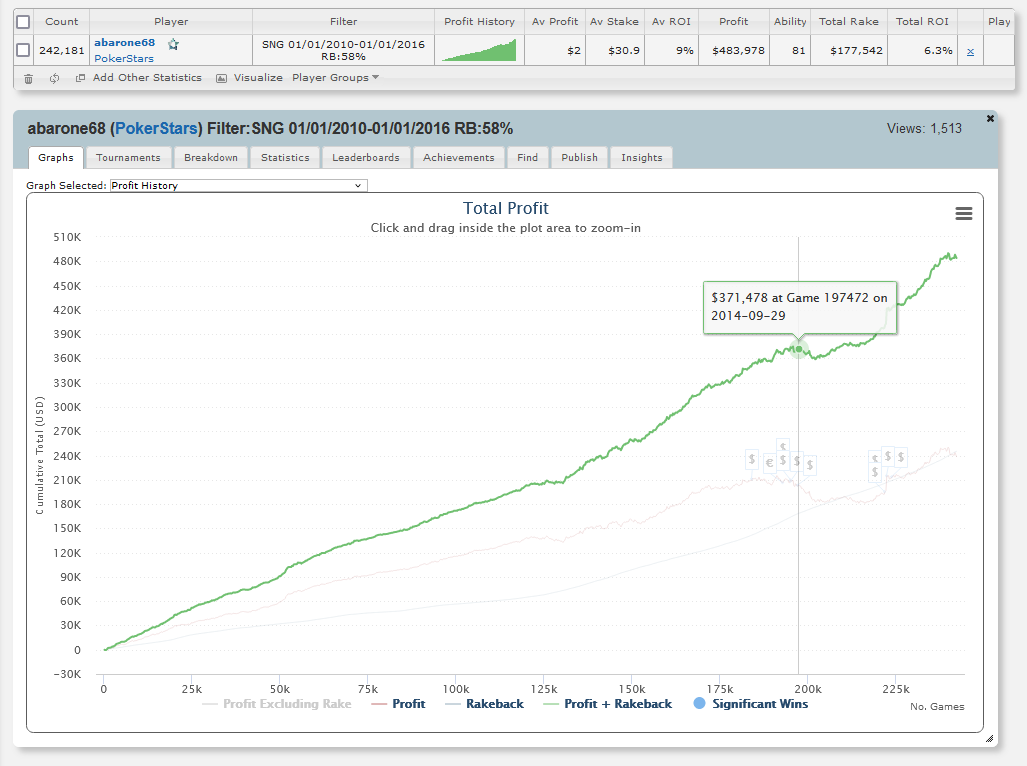Open the abarone68 player link
This screenshot has height=766, width=1027.
(x=124, y=43)
